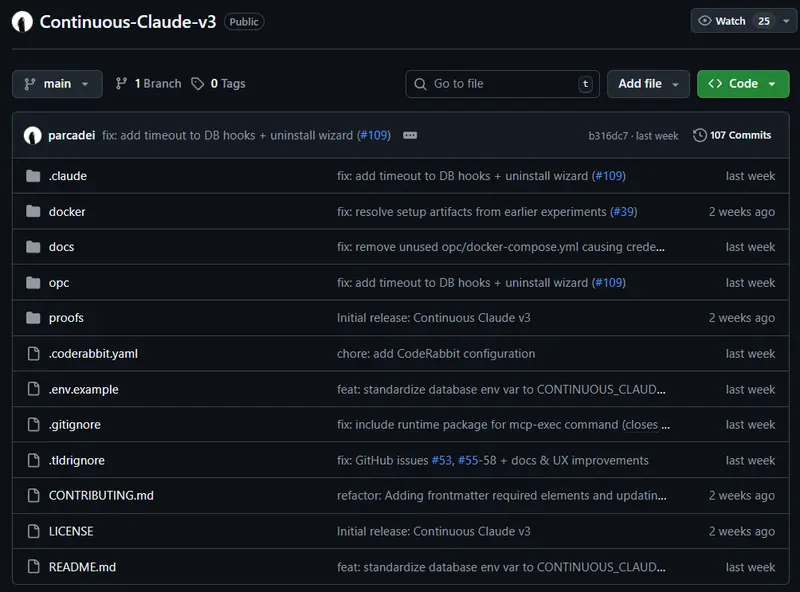This screenshot has height=592, width=800.
Task: Click the docker folder icon
Action: click(x=33, y=212)
